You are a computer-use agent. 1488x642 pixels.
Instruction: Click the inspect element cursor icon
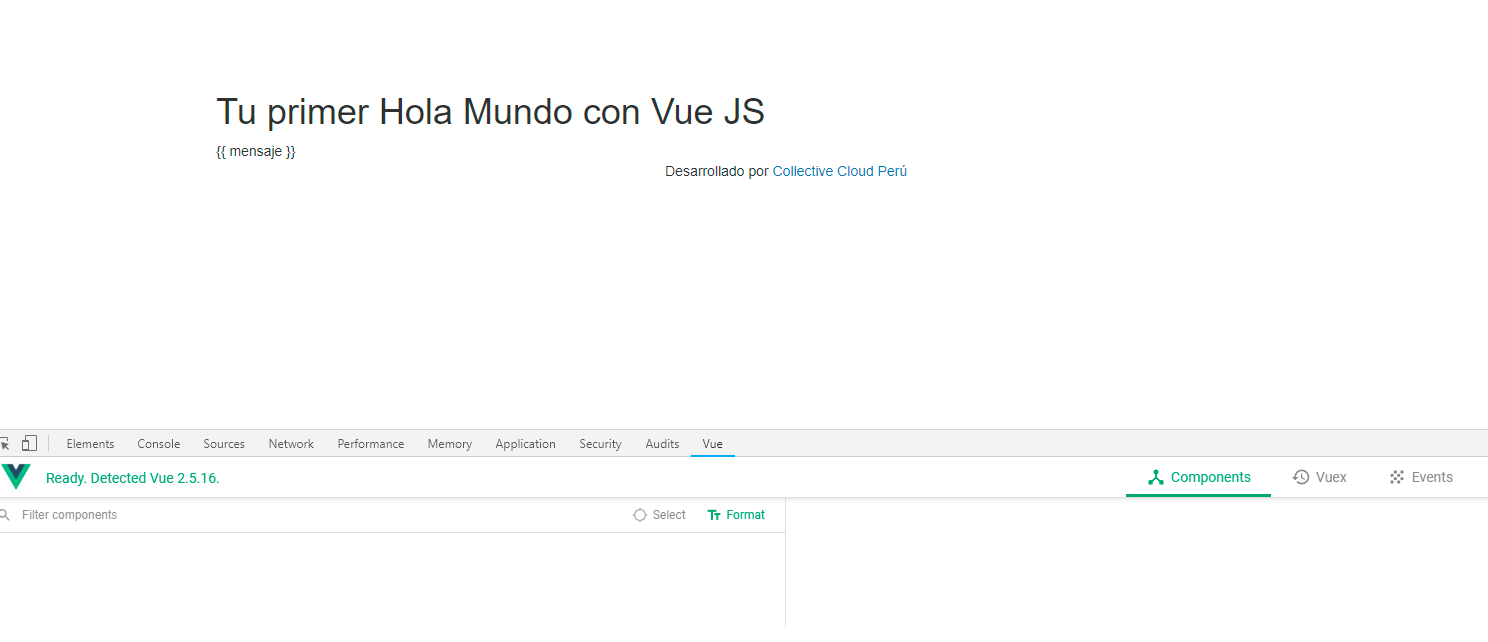tap(4, 443)
